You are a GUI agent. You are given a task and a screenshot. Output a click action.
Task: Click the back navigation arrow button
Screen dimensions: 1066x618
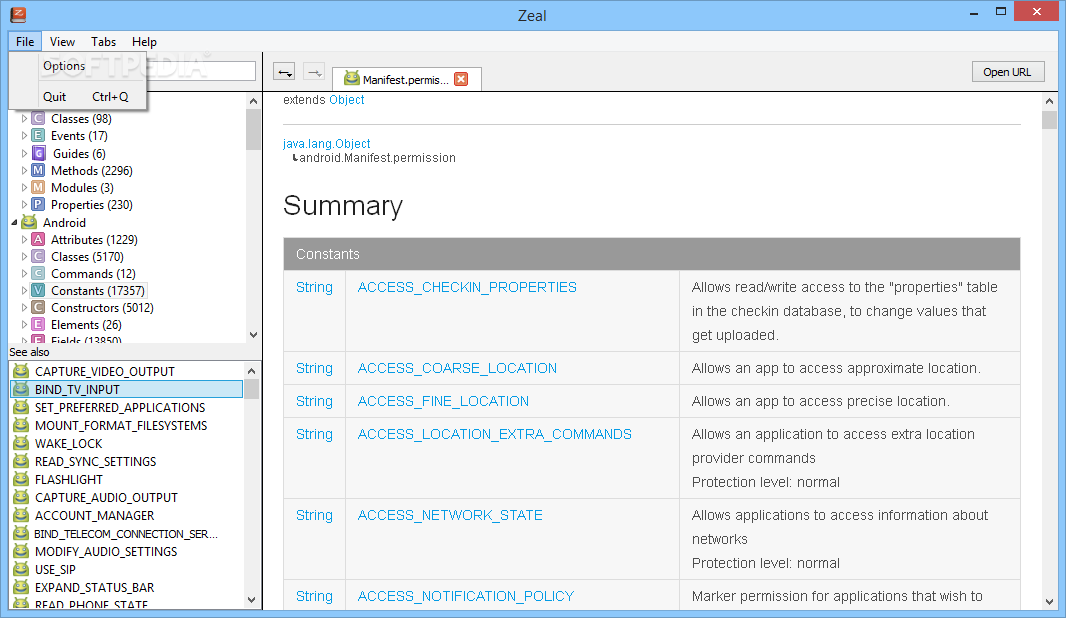click(284, 72)
